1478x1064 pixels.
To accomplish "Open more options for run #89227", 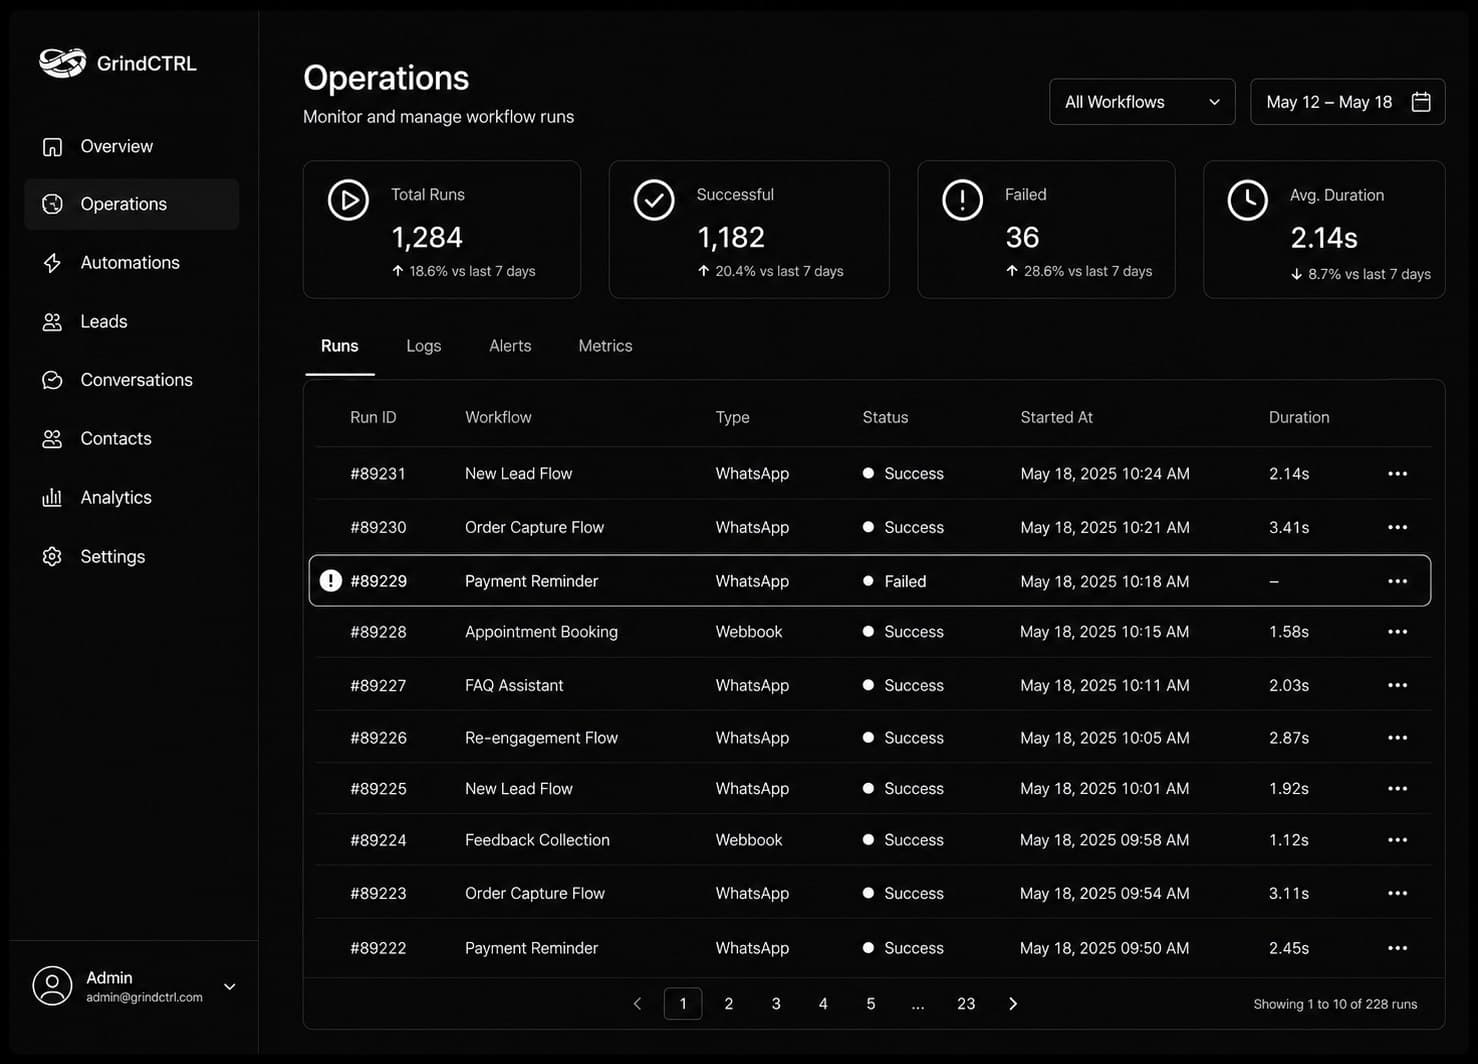I will (x=1398, y=685).
